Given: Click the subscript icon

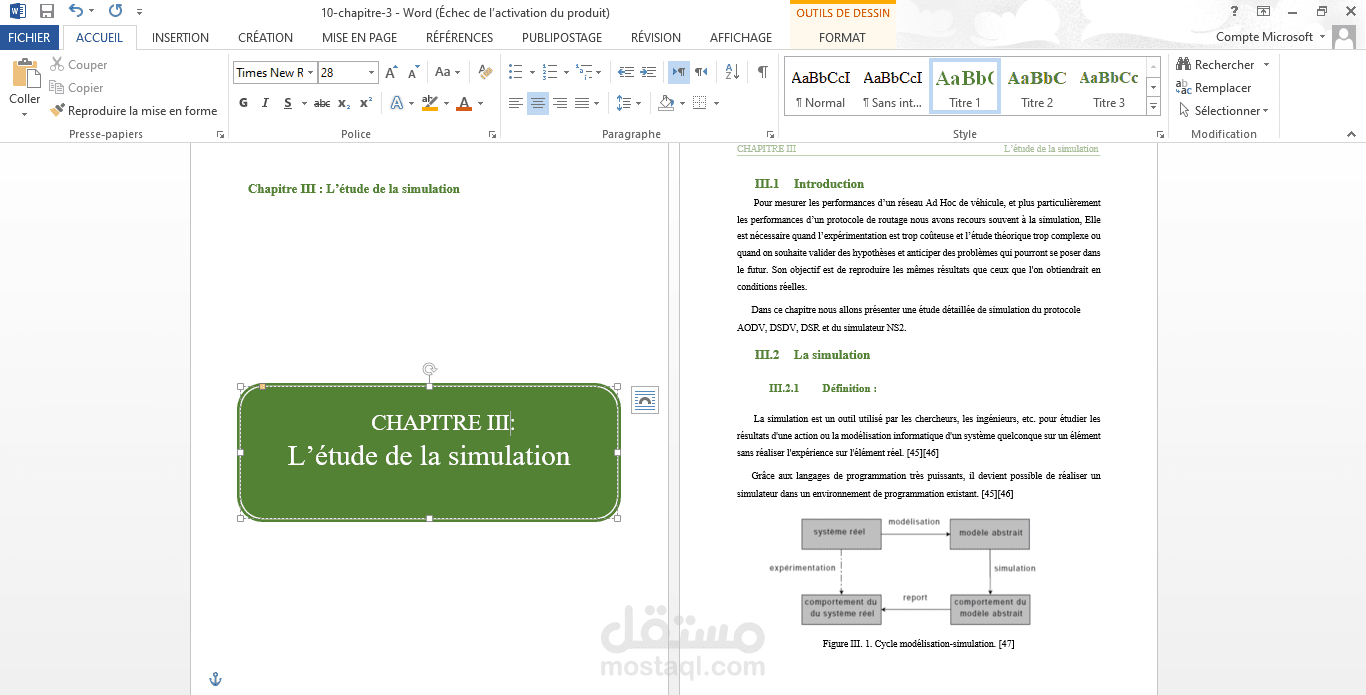Looking at the screenshot, I should [x=344, y=103].
